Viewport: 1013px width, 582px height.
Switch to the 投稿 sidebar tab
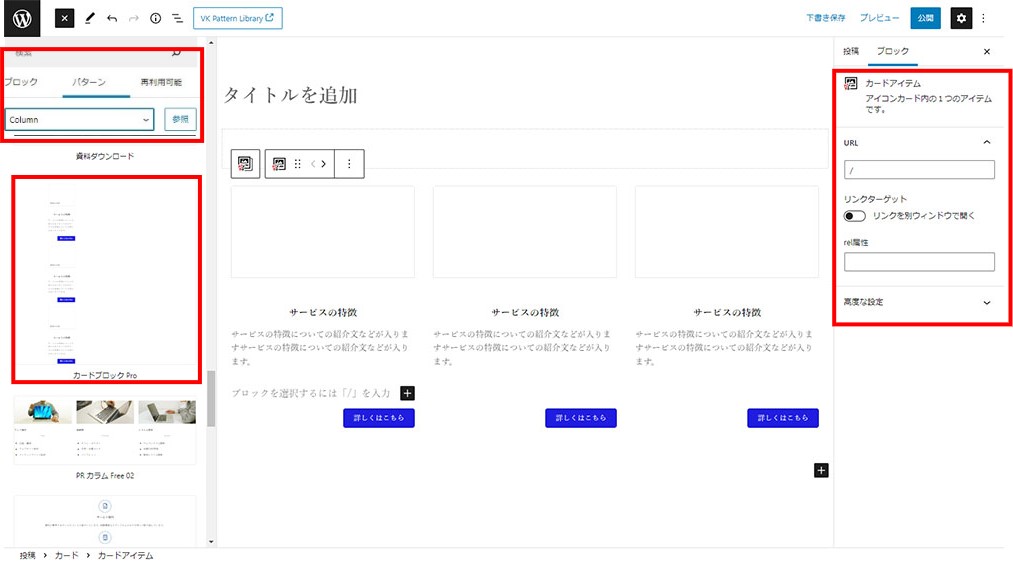pos(850,51)
